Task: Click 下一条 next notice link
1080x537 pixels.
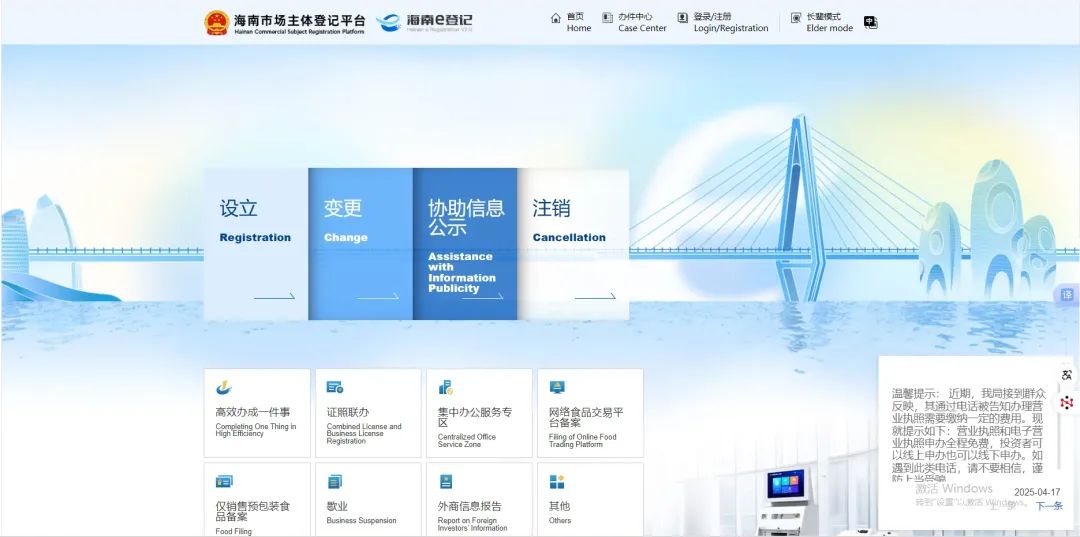Action: pos(1048,506)
